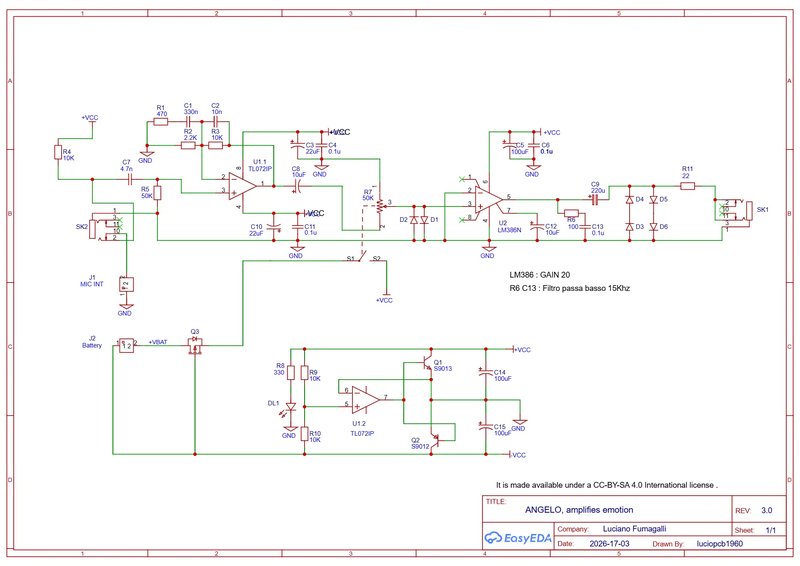Click the EasyEDA logo in title block

click(x=517, y=538)
